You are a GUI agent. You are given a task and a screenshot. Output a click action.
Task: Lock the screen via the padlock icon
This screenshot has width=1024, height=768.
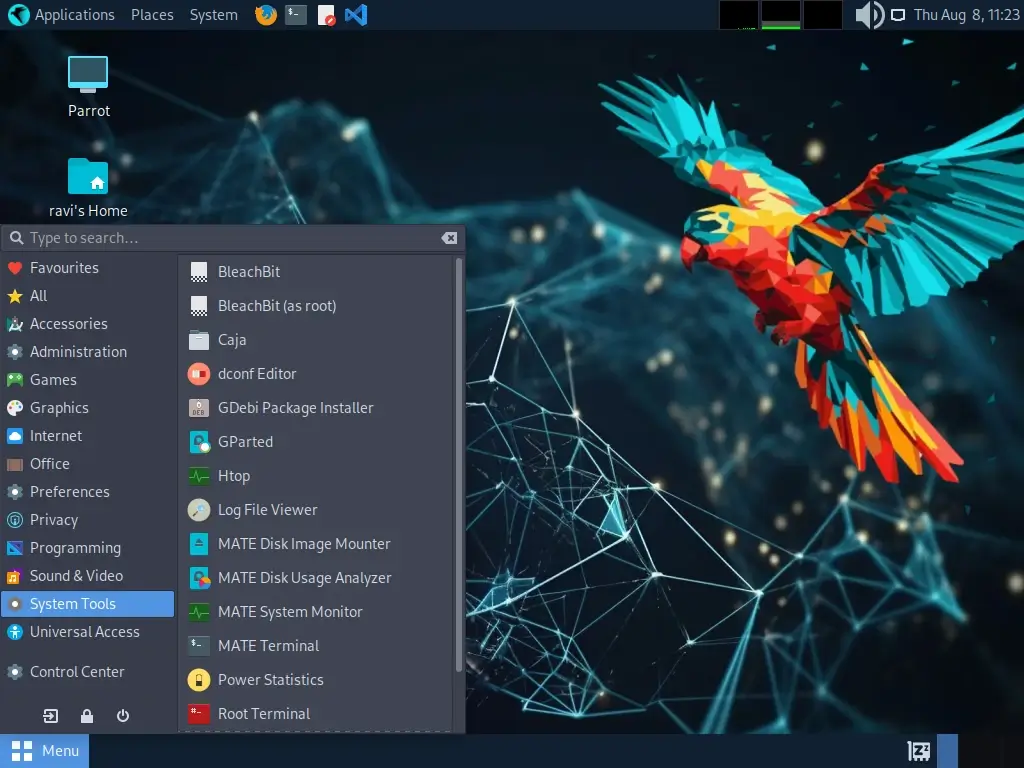pos(86,715)
